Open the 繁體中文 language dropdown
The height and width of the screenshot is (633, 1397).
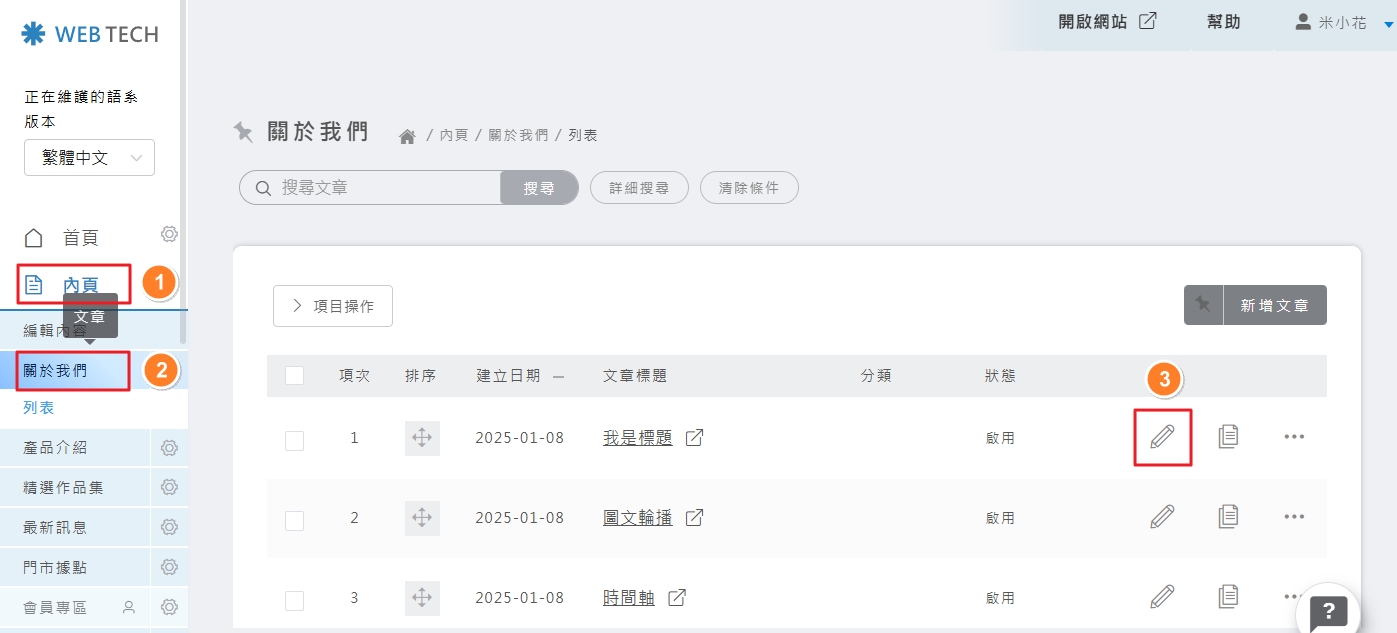[x=89, y=158]
